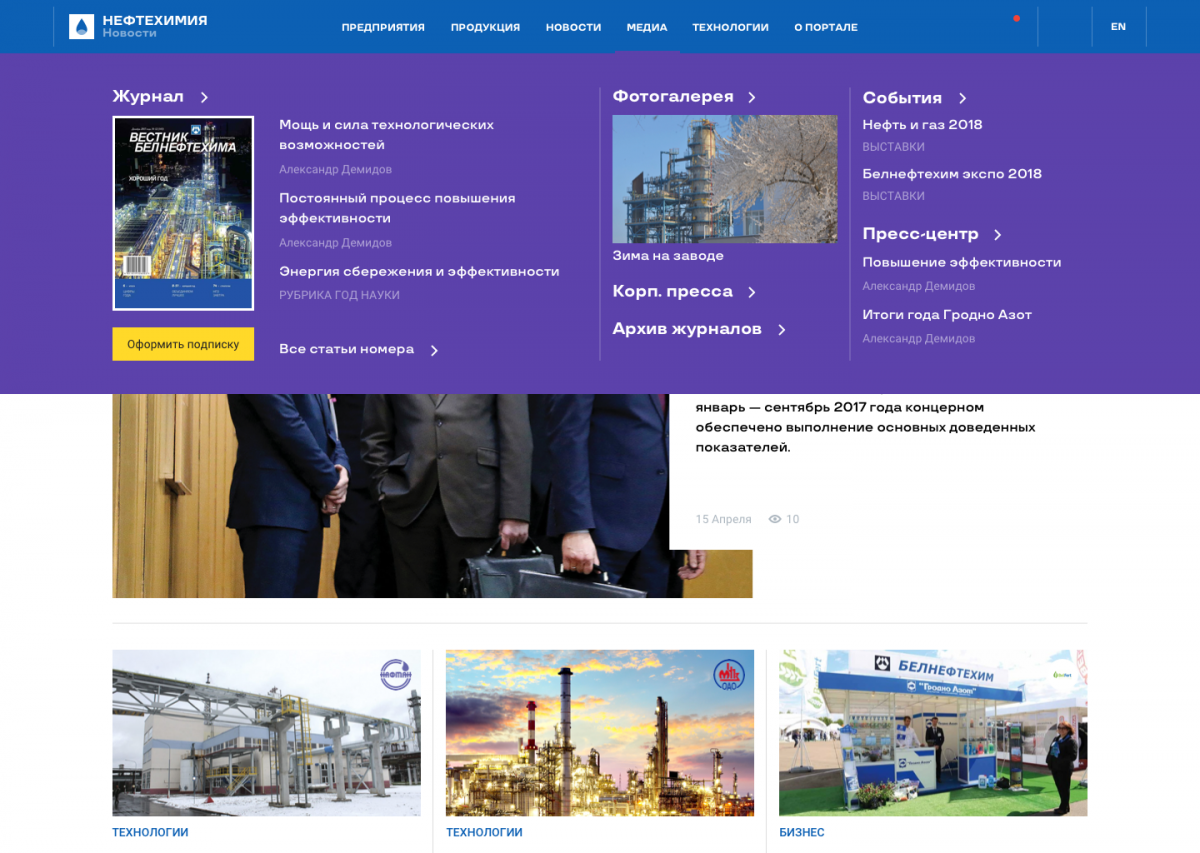Click the БИЗНЕС category label
This screenshot has height=853, width=1200.
(x=802, y=832)
